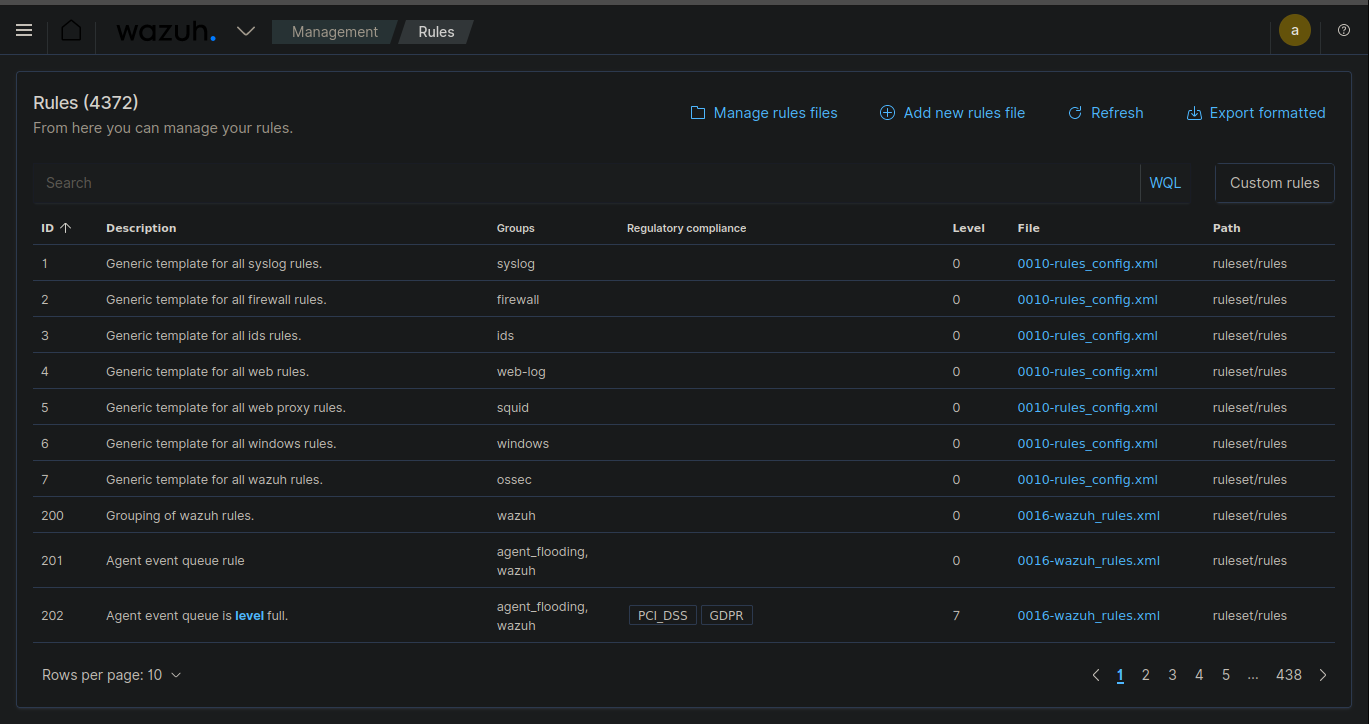This screenshot has height=724, width=1369.
Task: Select 'Generic template for all syslog rules.'
Action: [214, 264]
